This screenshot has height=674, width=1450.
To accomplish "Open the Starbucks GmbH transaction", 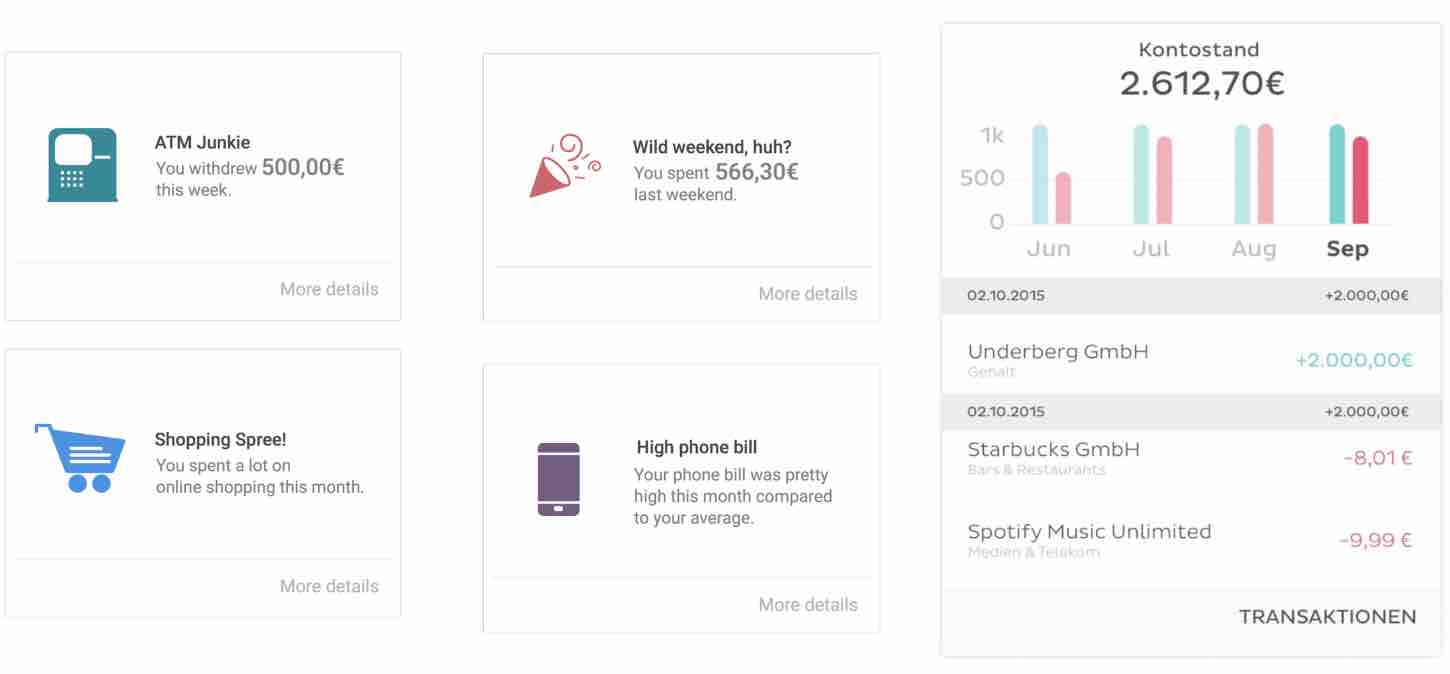I will point(1191,458).
